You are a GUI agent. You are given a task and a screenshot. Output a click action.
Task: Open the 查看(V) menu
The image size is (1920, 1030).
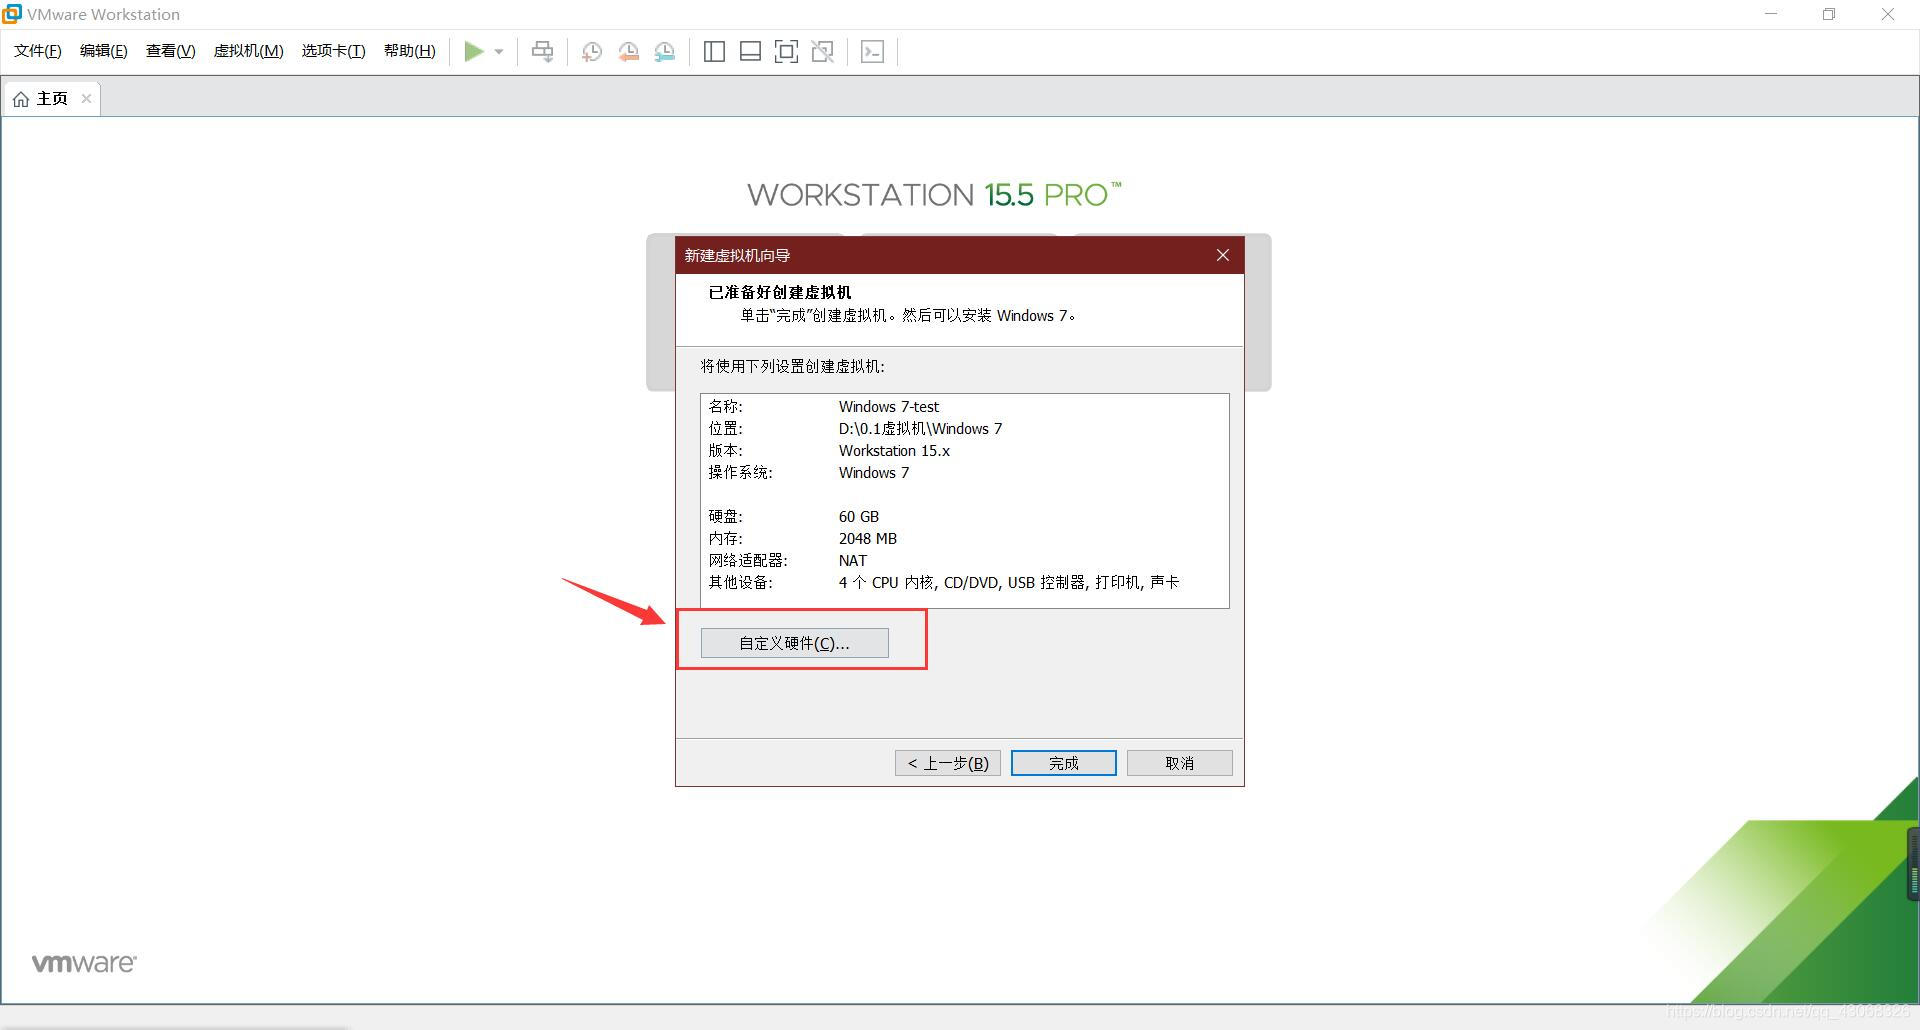click(x=171, y=51)
